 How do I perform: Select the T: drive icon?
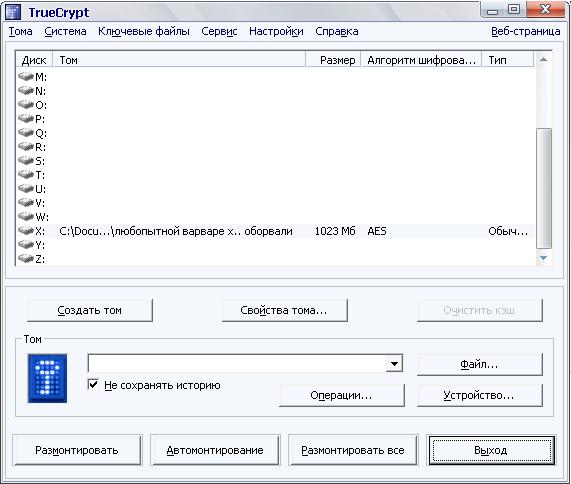click(26, 174)
